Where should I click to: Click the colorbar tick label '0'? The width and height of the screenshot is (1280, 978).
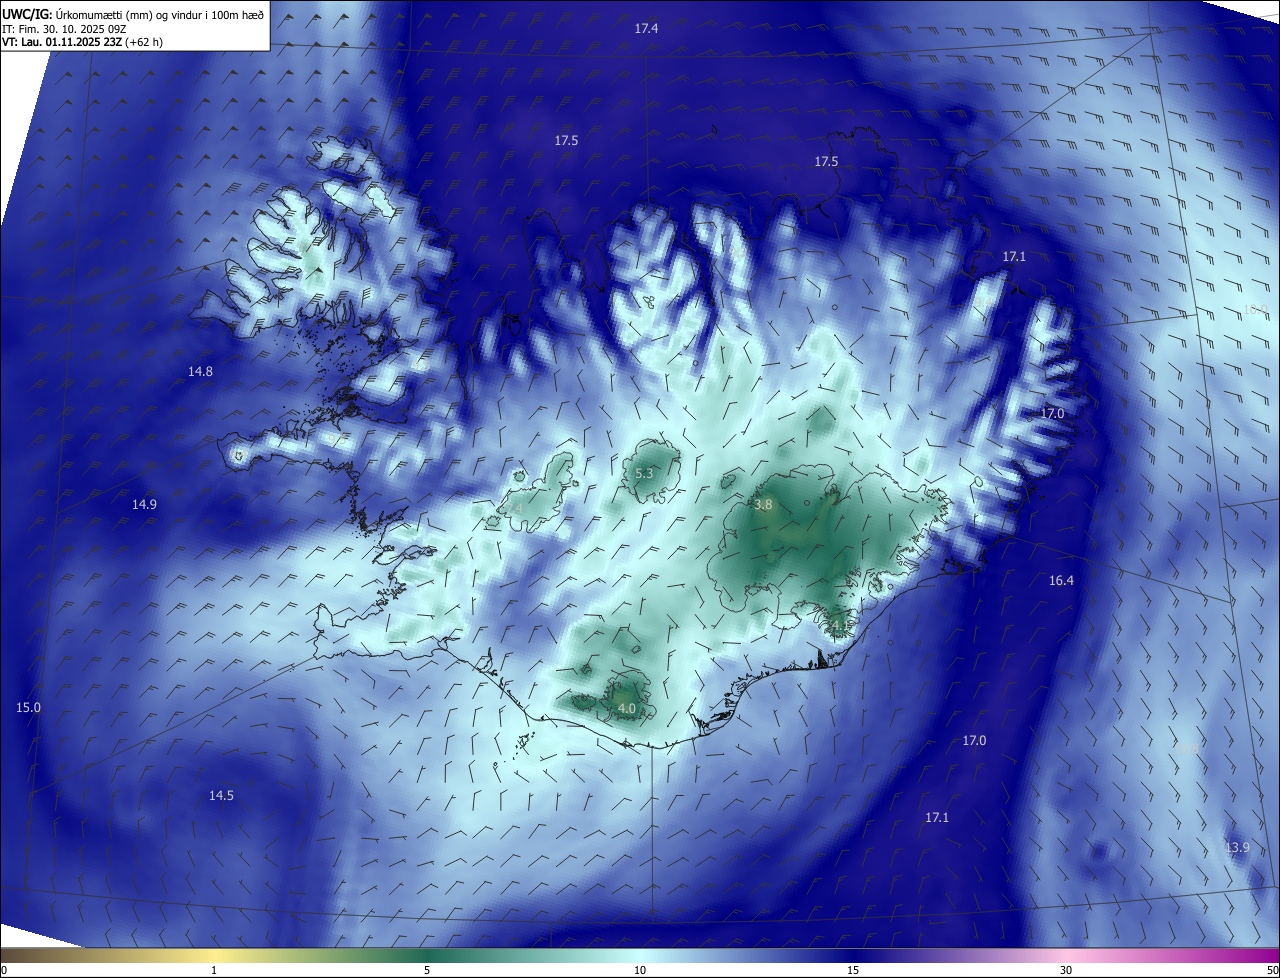[x=4, y=970]
